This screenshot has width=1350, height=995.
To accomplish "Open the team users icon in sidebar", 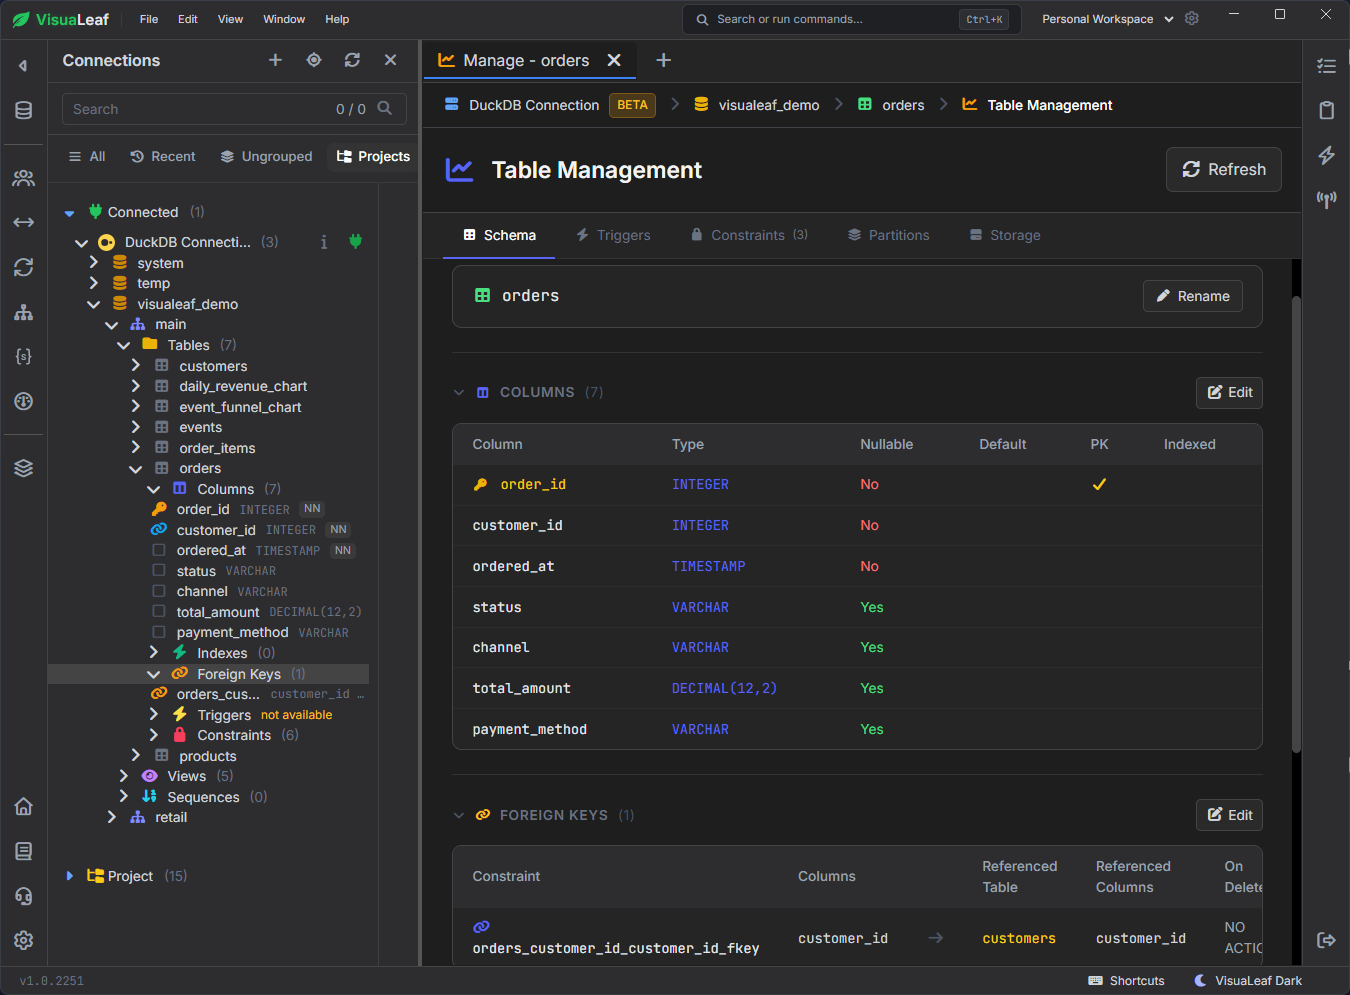I will tap(24, 178).
